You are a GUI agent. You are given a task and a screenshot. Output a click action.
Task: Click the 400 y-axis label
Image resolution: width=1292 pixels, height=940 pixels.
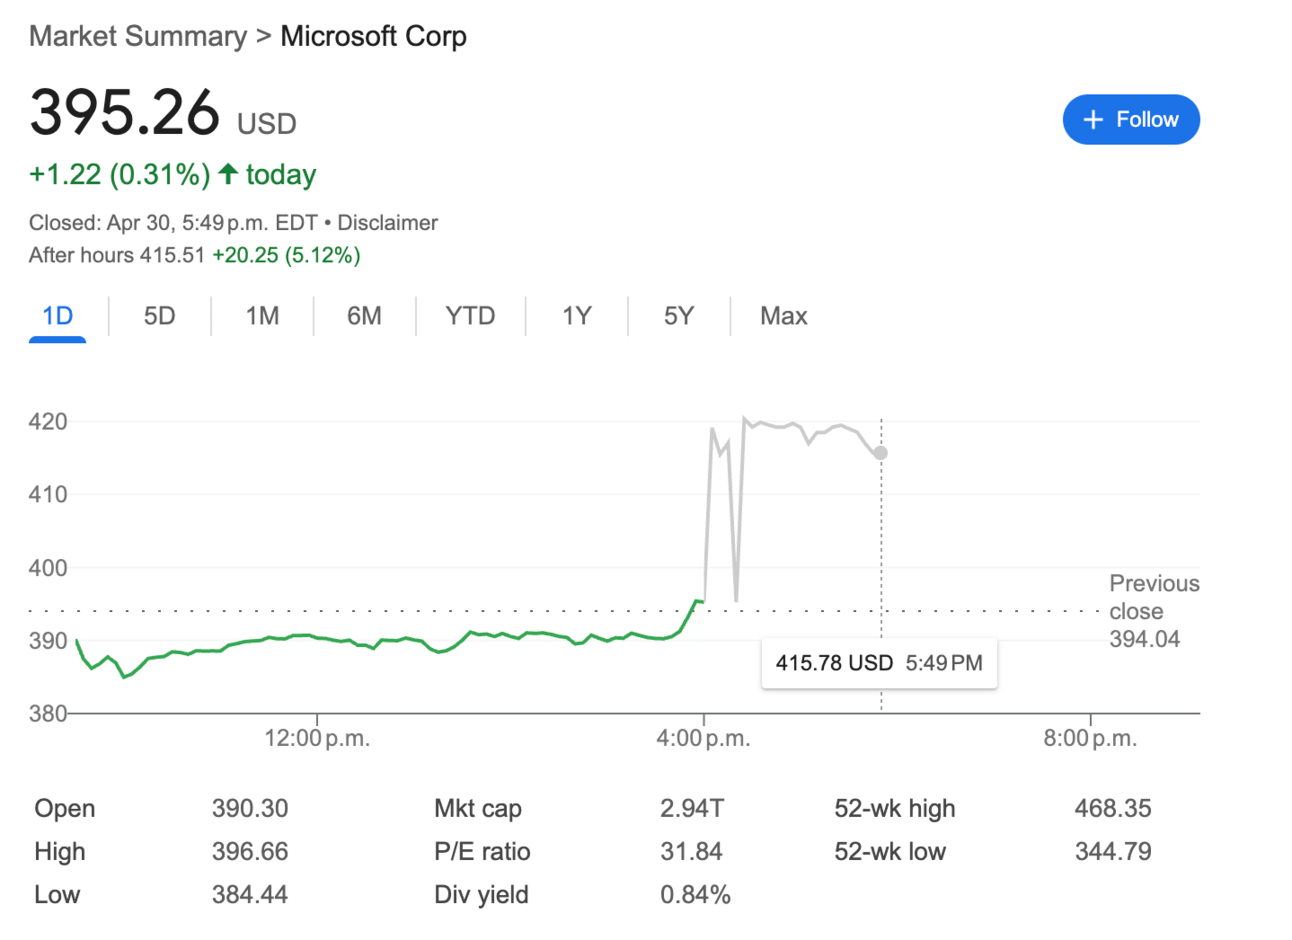point(48,568)
